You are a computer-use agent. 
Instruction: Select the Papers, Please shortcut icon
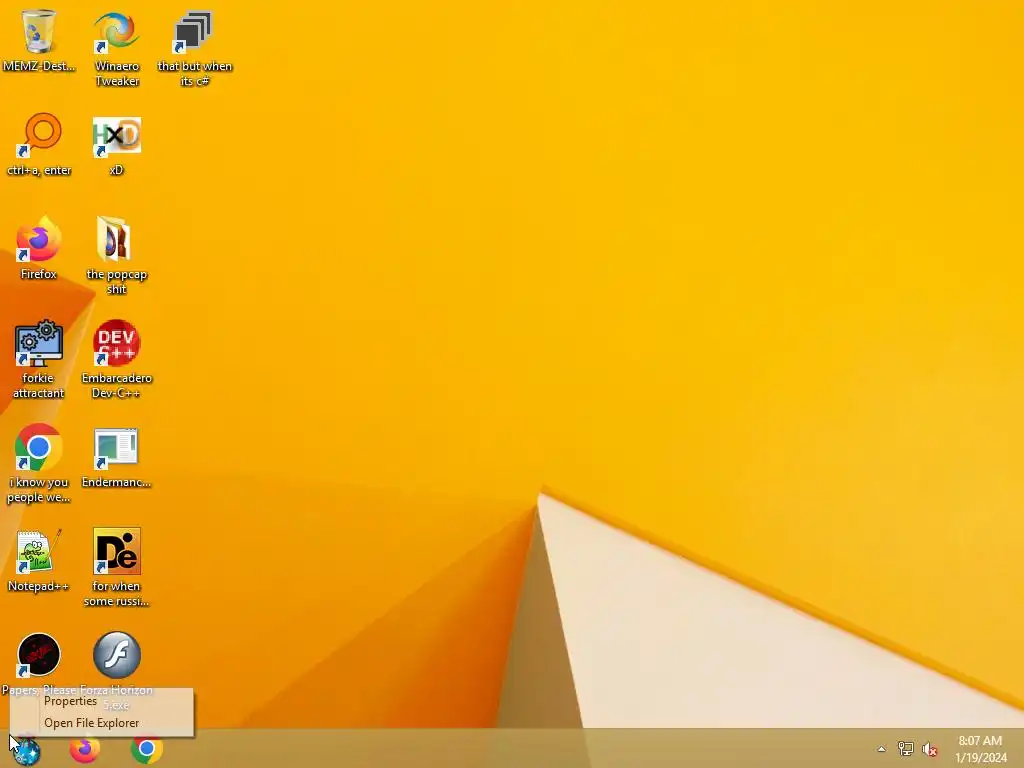point(39,655)
